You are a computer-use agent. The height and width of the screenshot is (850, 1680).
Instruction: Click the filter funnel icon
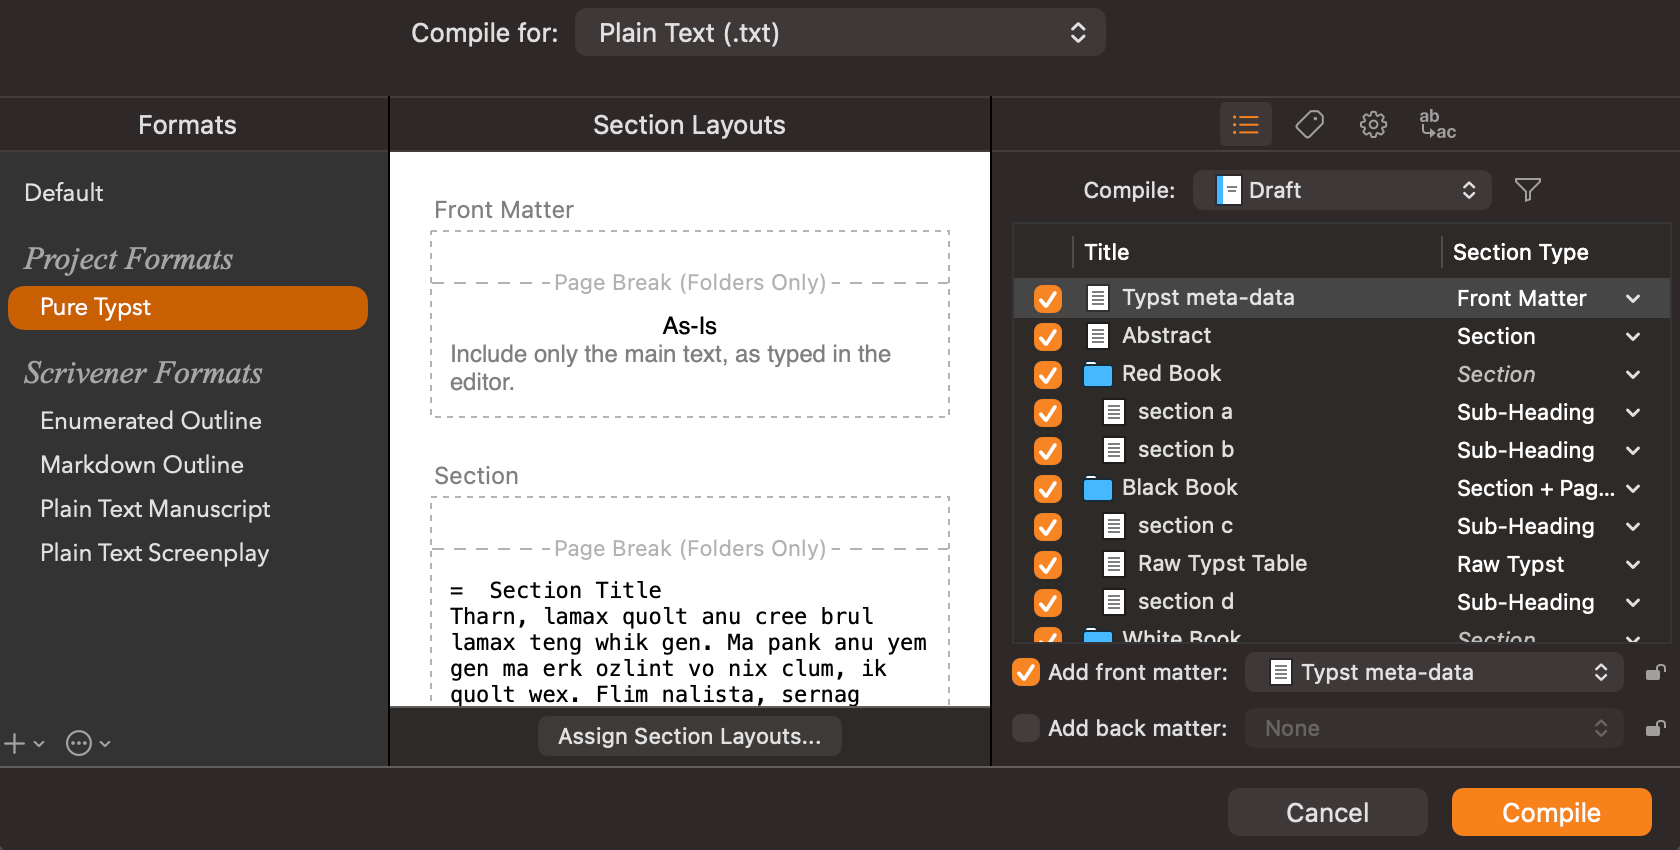coord(1527,190)
